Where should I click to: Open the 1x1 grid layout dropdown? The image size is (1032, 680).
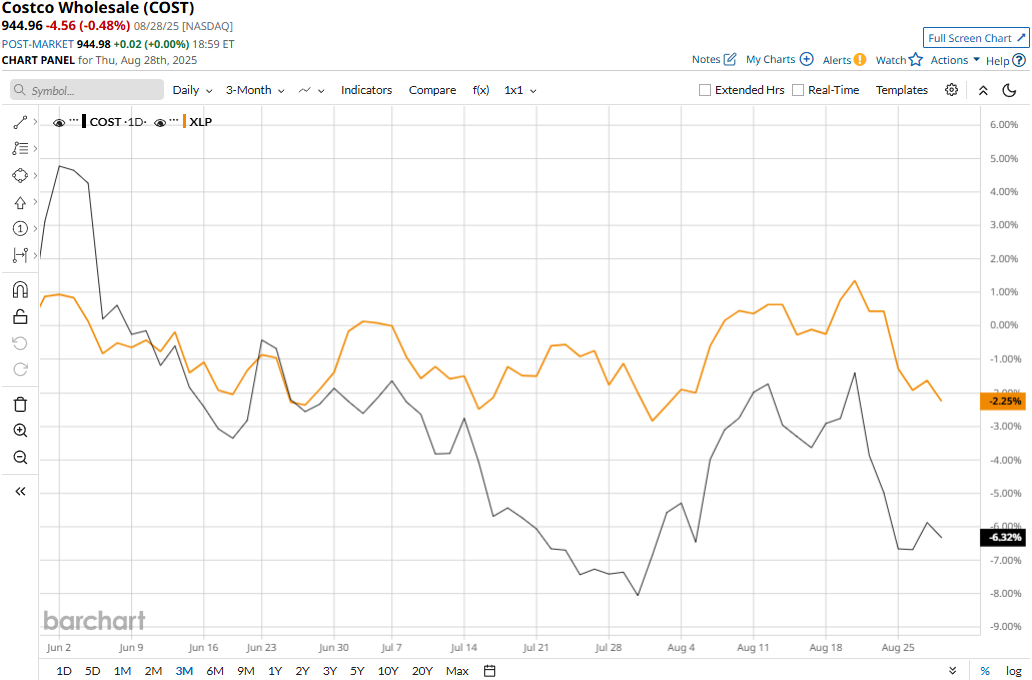pyautogui.click(x=520, y=90)
